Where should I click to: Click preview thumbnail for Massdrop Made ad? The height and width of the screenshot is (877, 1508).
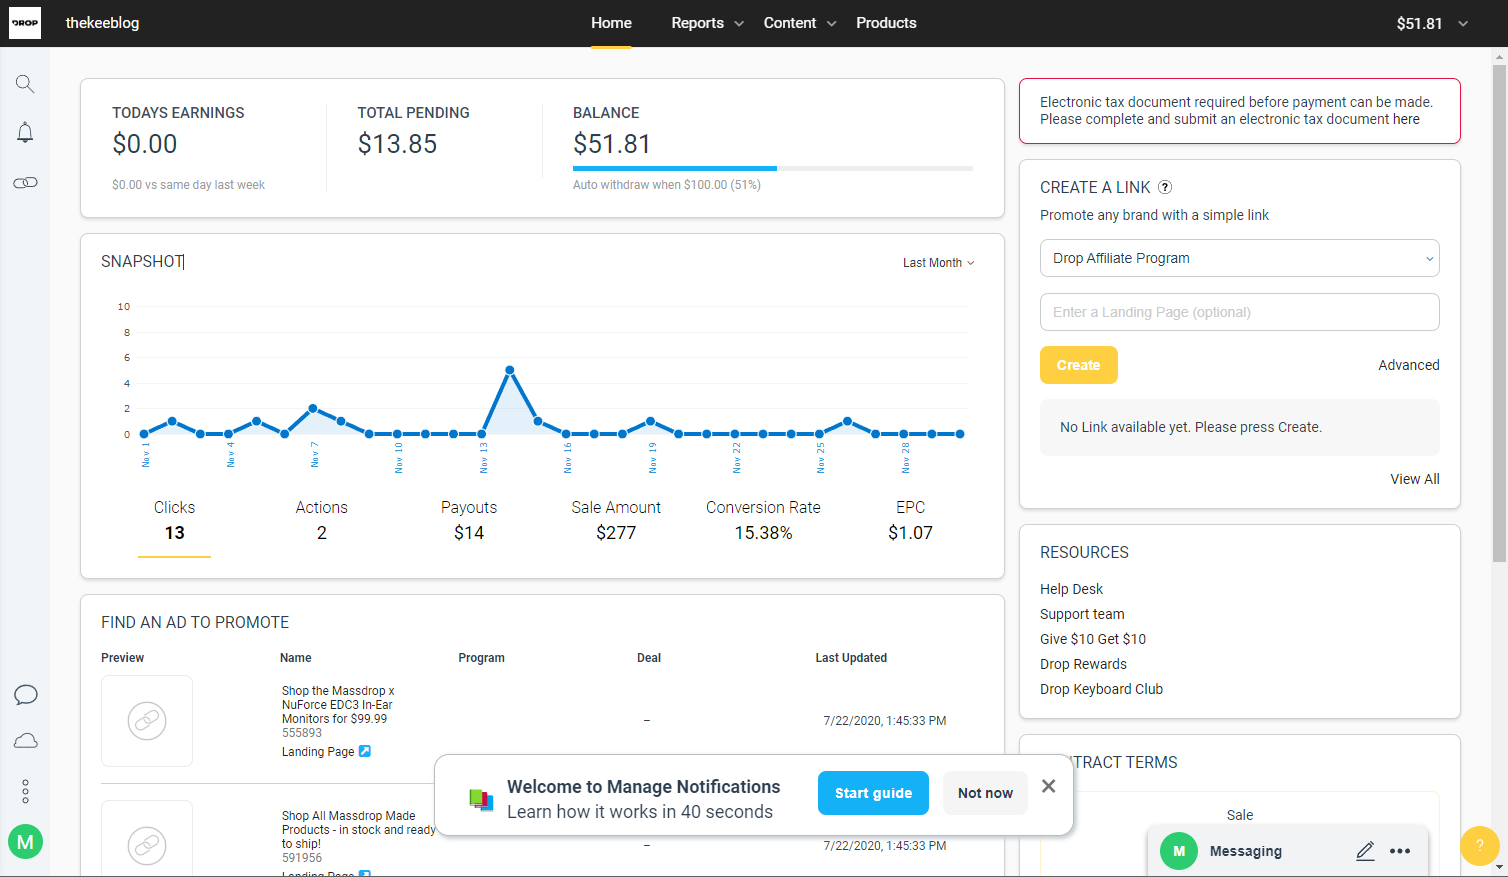coord(147,838)
